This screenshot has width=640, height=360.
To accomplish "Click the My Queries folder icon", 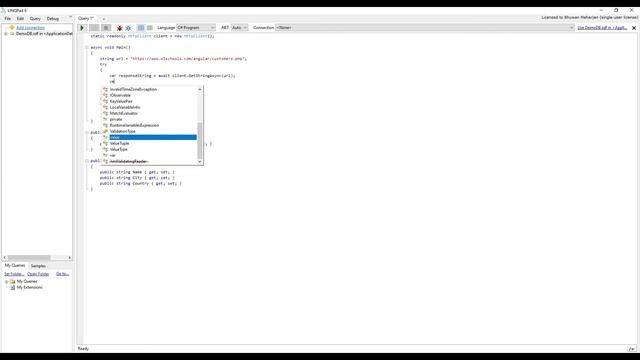I will point(12,282).
